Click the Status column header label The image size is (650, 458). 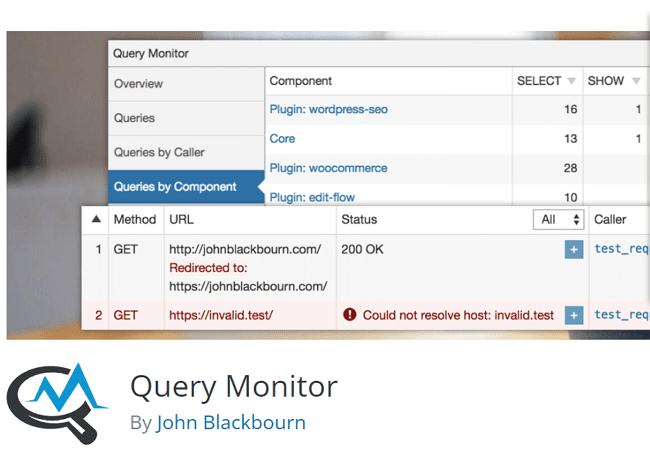359,219
